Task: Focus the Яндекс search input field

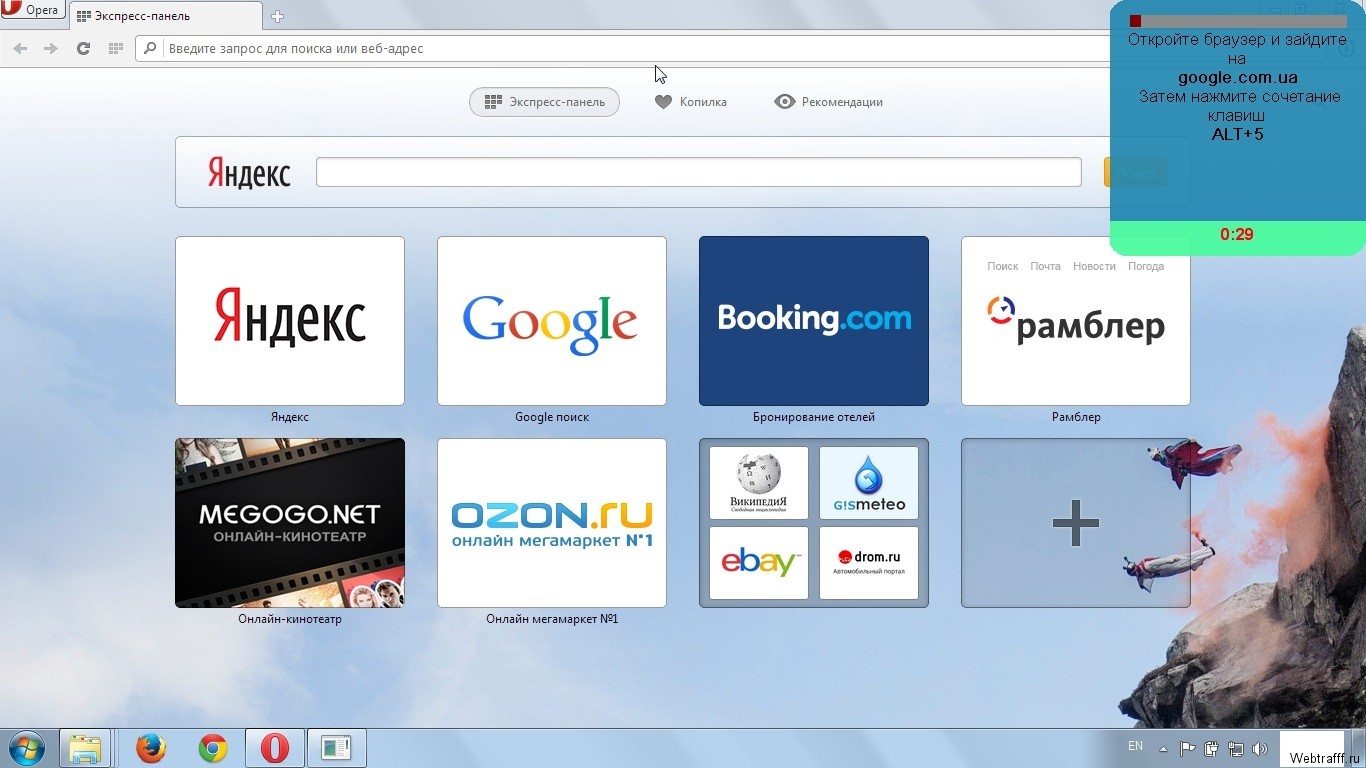Action: tap(699, 172)
